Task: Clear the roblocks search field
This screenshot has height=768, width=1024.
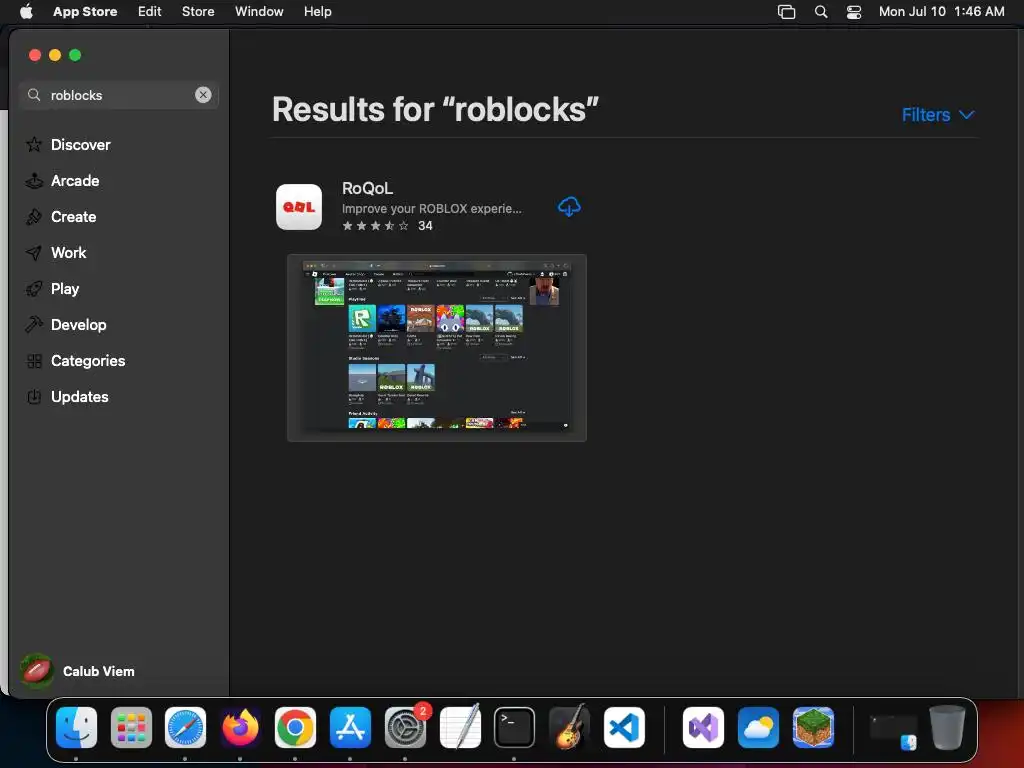Action: point(203,95)
